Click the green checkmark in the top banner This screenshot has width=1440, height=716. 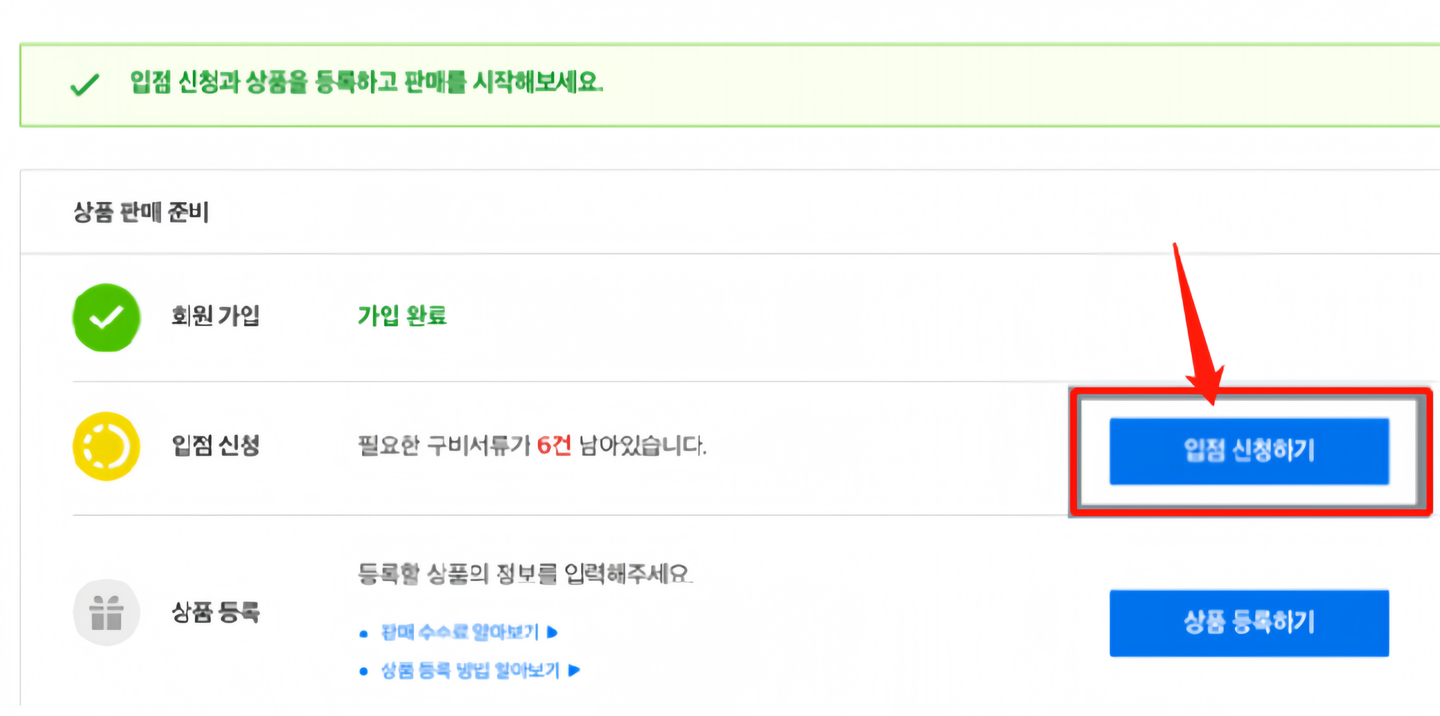click(x=85, y=85)
